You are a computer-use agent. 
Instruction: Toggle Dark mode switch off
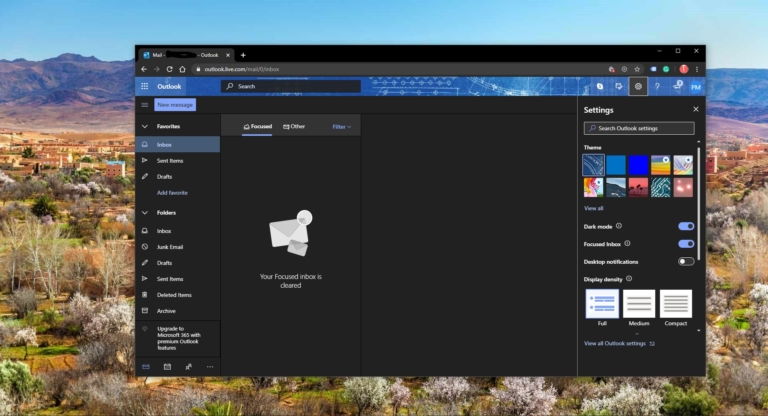click(x=686, y=226)
